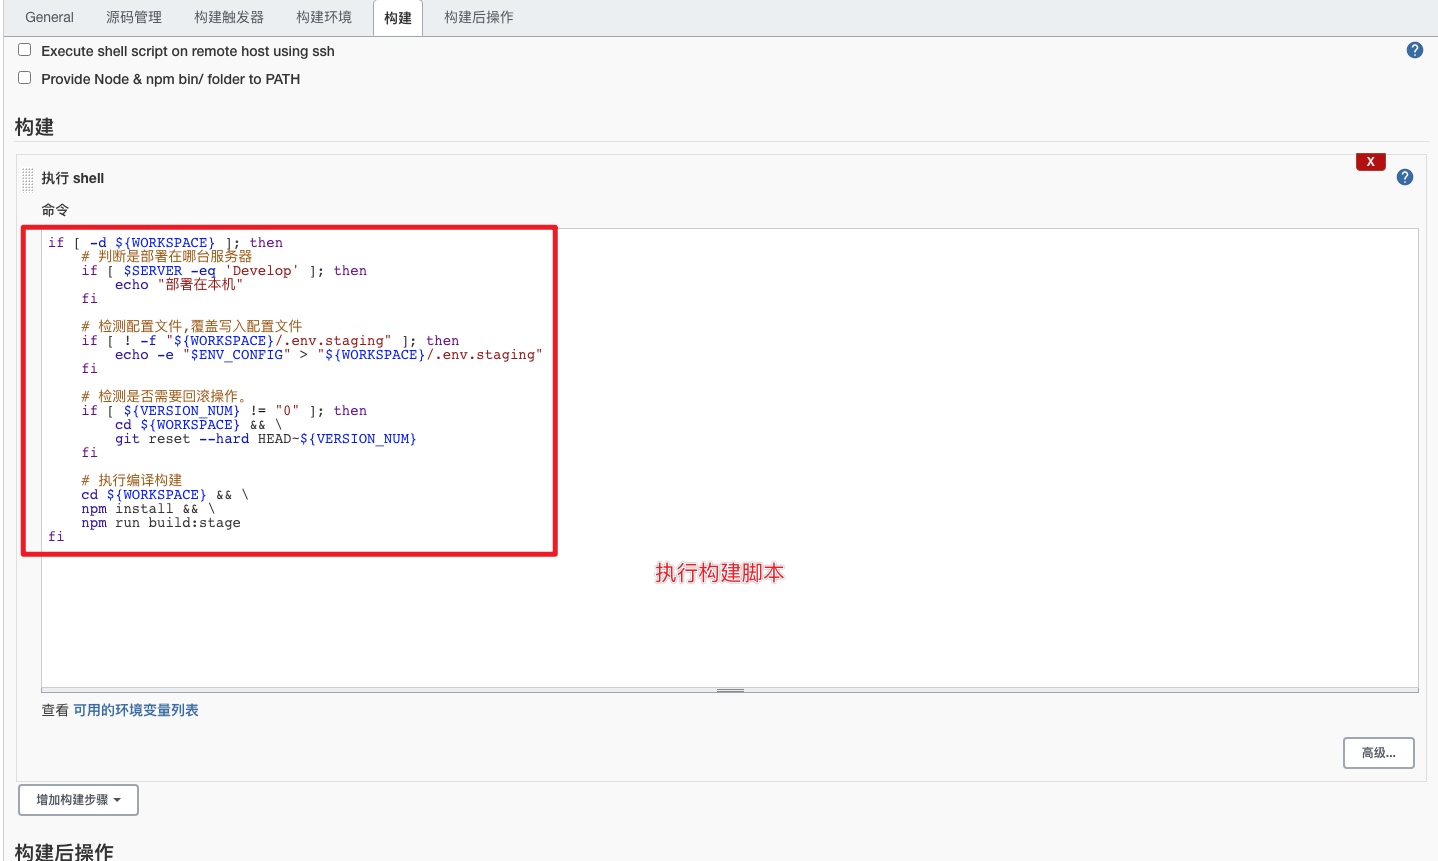Click the '# 判断是部署在哪台服务器' comment line
The width and height of the screenshot is (1438, 861).
tap(167, 257)
